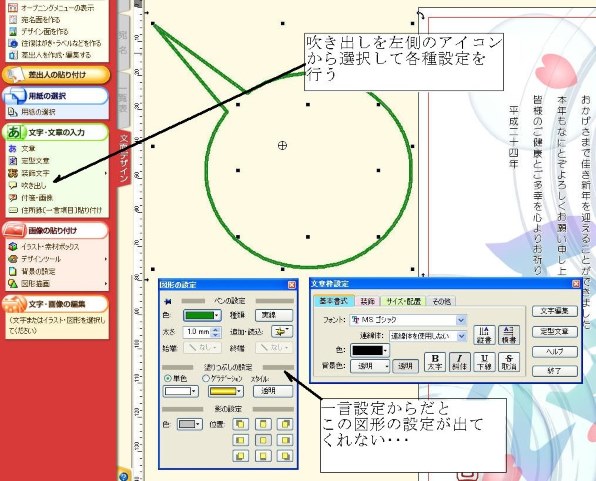Set shadow position to upper-left
Image resolution: width=596 pixels, height=481 pixels.
point(240,424)
